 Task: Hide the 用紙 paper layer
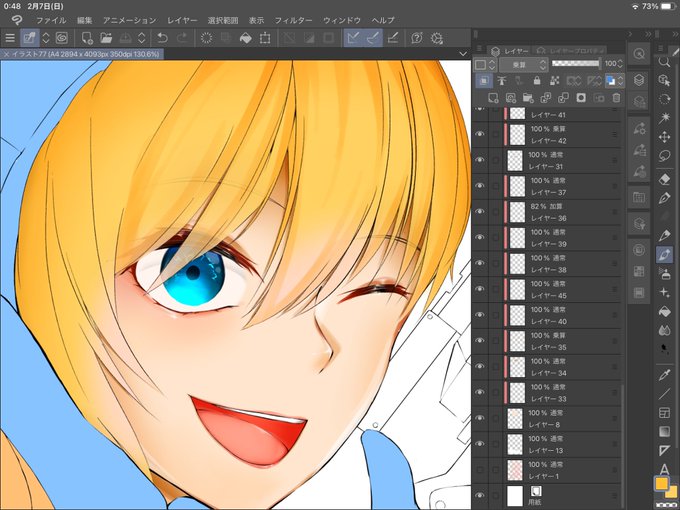point(479,495)
